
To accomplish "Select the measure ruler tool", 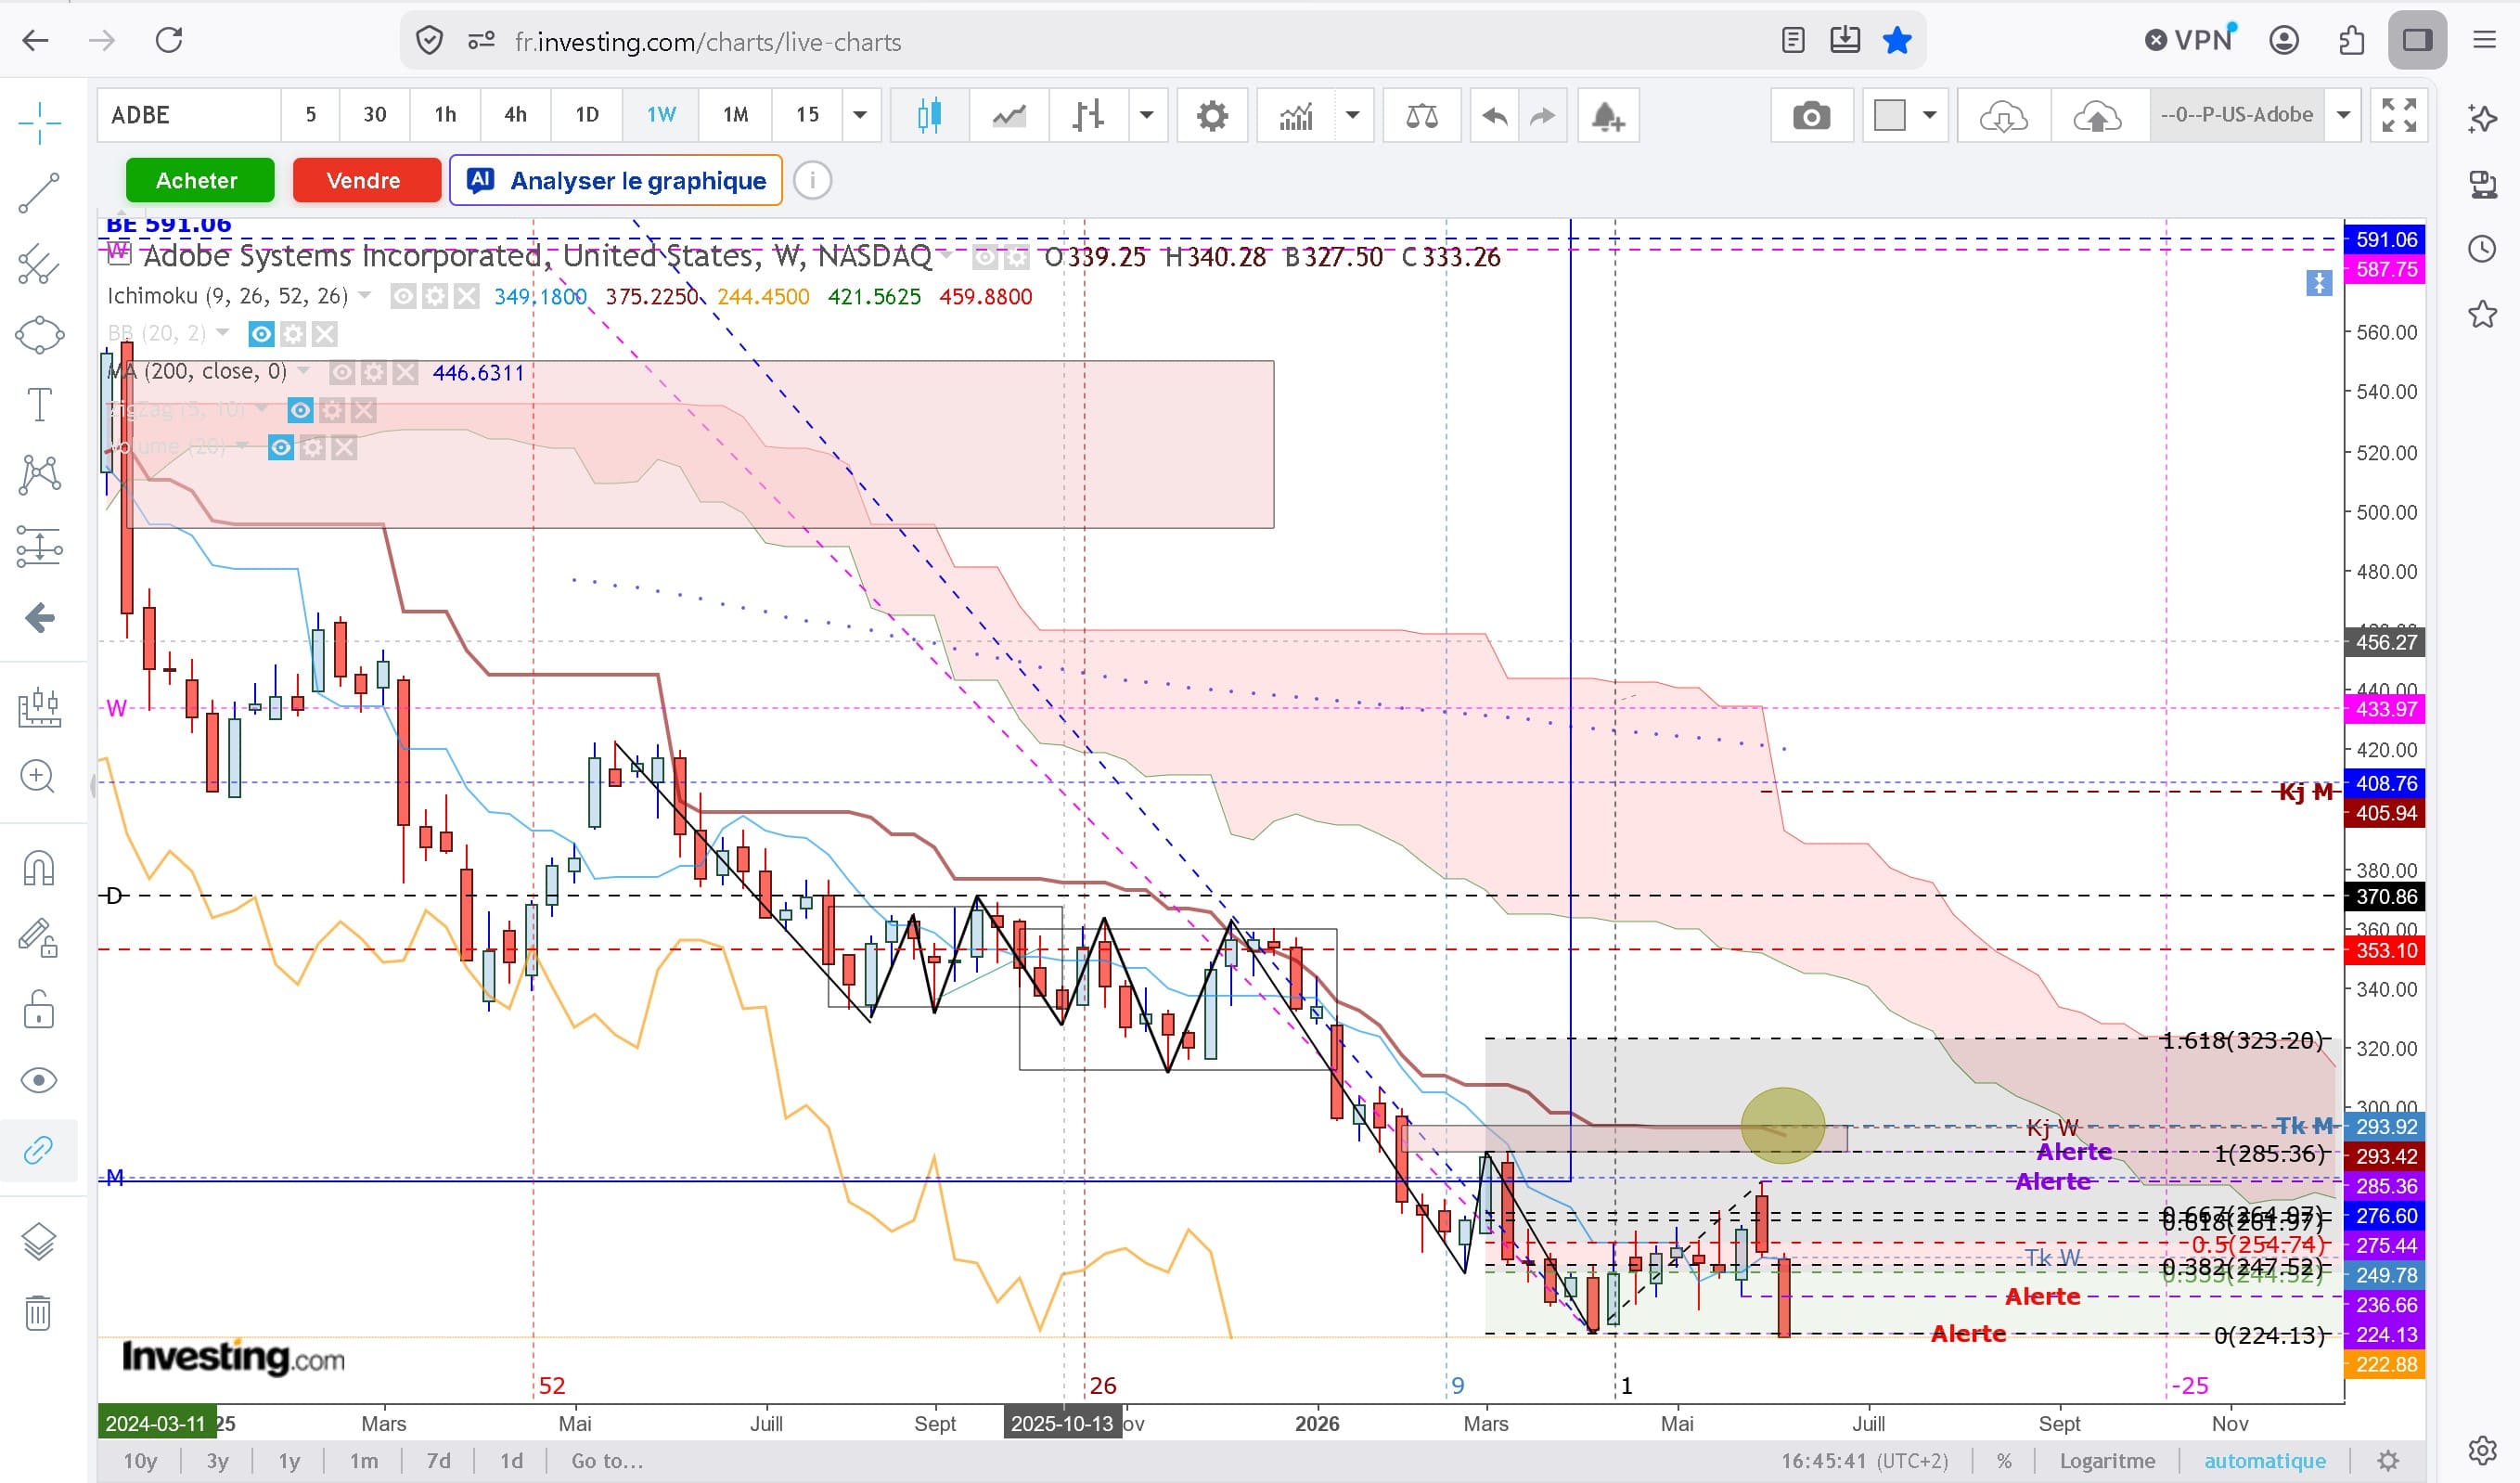I will point(39,706).
